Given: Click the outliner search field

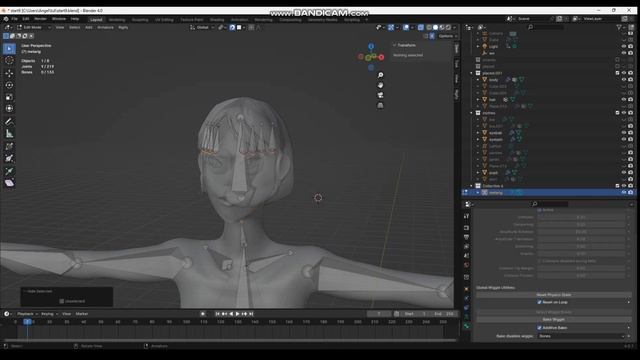Looking at the screenshot, I should pos(546,27).
